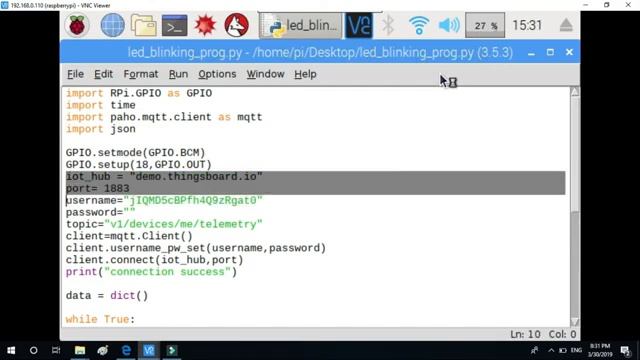The image size is (640, 360).
Task: Open the file manager folders icon
Action: coord(143,25)
